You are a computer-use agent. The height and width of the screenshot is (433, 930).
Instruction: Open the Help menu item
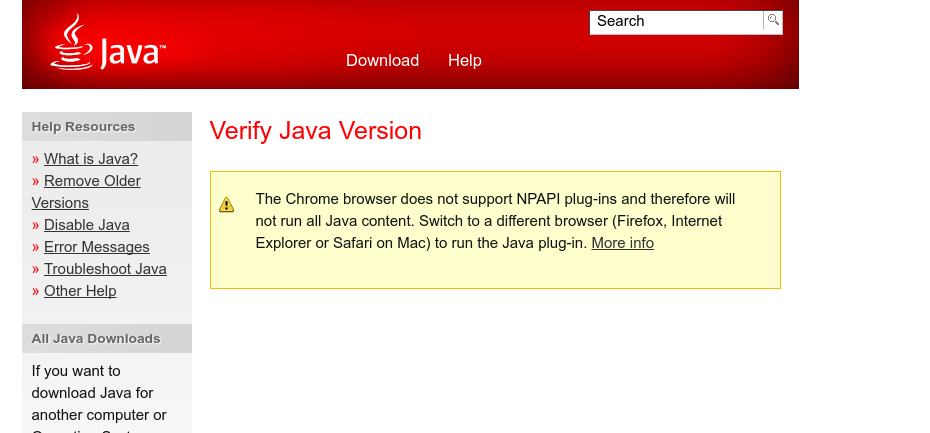(464, 61)
